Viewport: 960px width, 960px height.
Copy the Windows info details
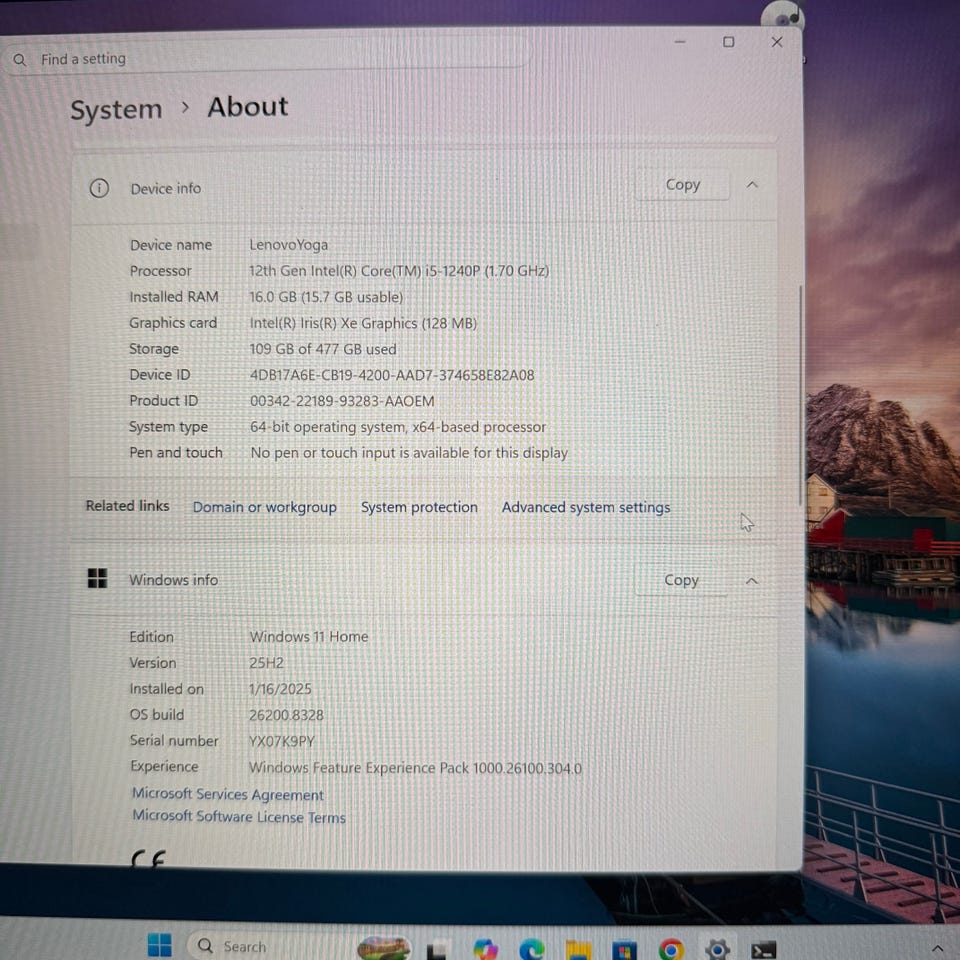[681, 580]
